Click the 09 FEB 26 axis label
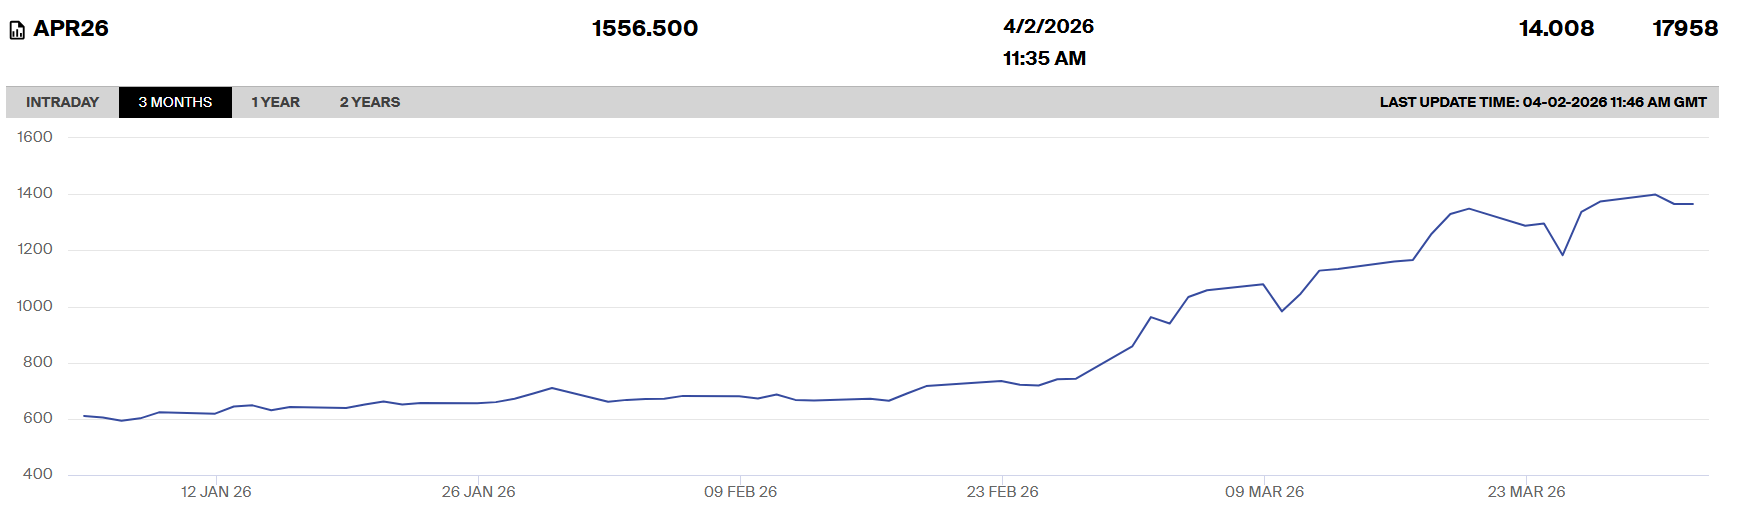 pos(740,491)
